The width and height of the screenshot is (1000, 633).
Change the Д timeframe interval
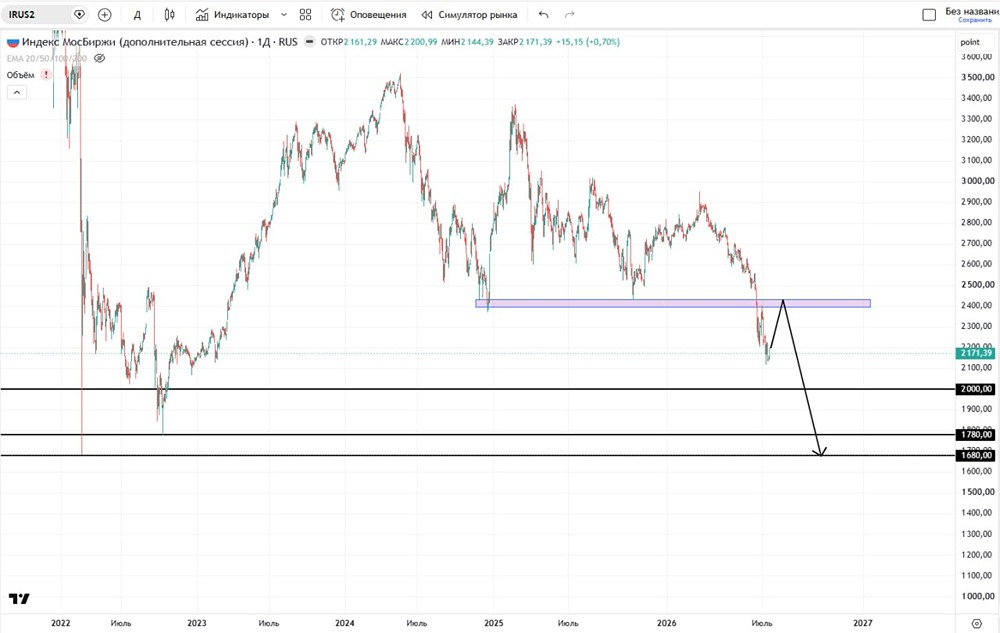[136, 15]
